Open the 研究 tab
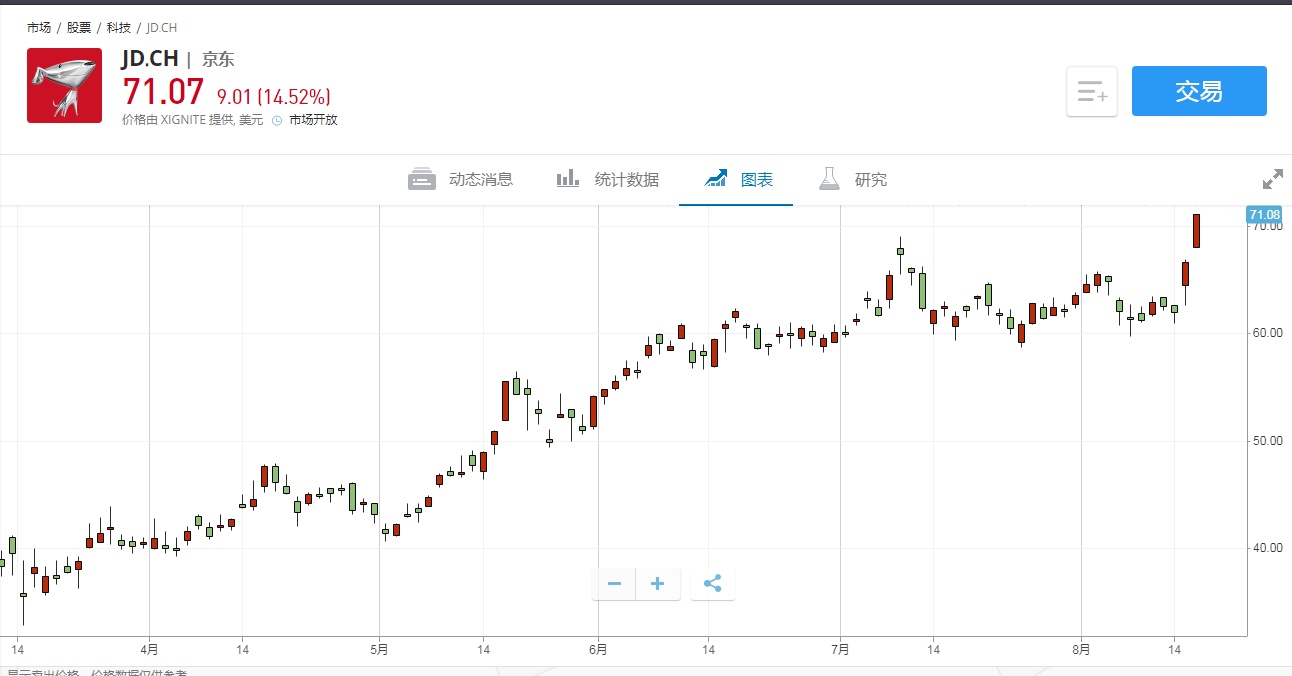 tap(853, 180)
